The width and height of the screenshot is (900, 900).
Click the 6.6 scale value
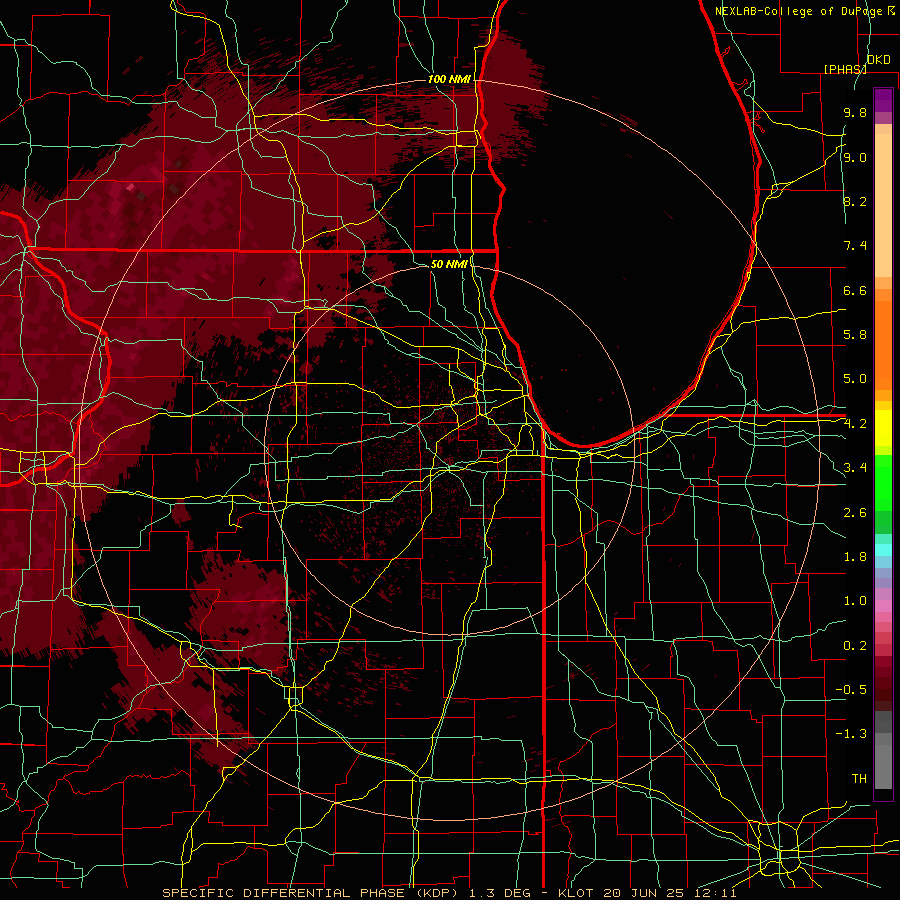point(855,290)
